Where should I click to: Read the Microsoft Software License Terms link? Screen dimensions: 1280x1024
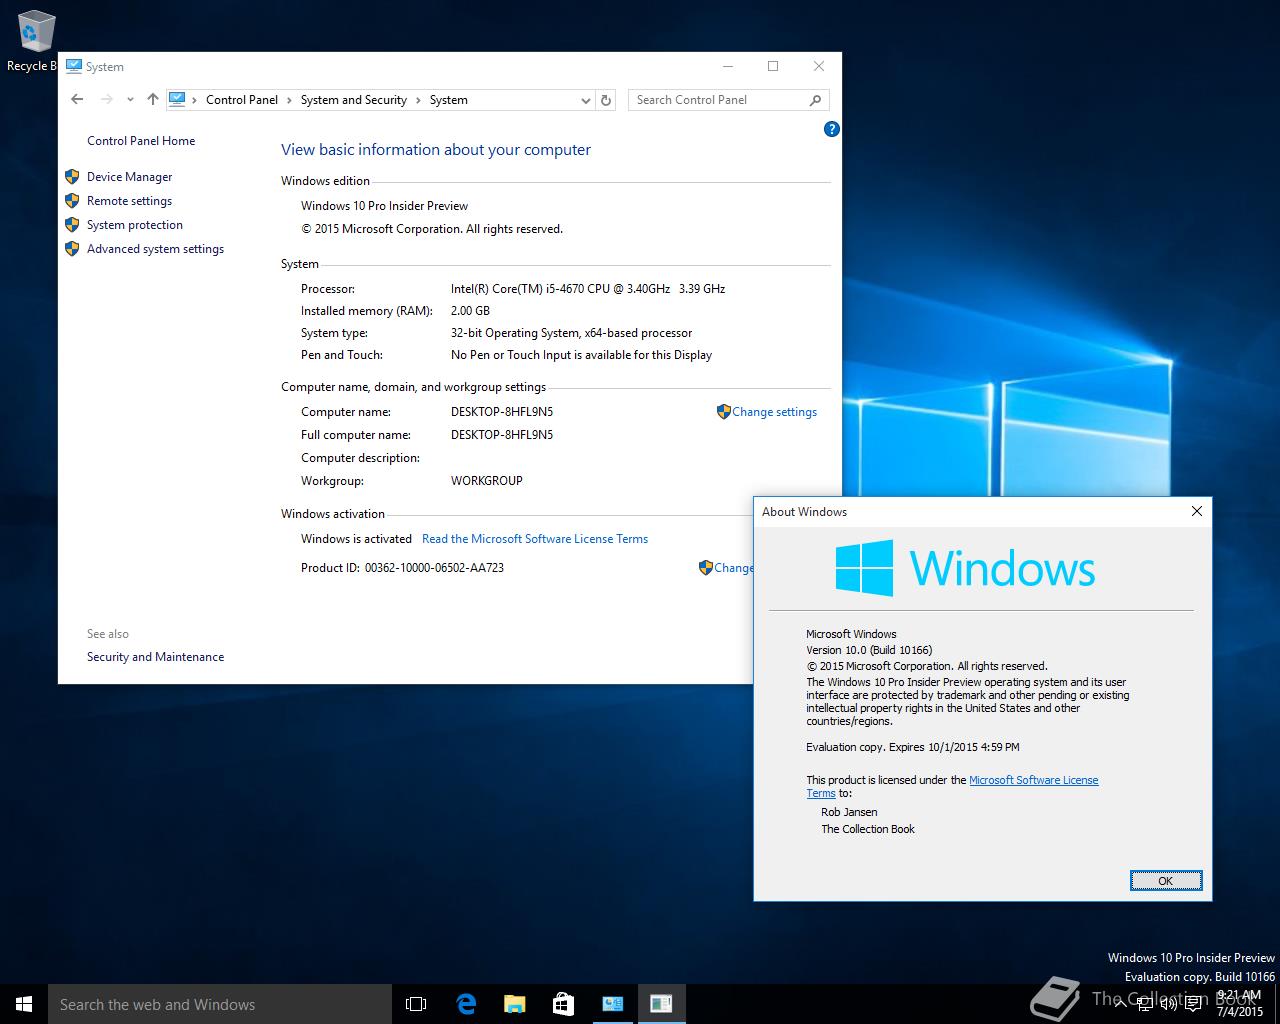coord(535,539)
